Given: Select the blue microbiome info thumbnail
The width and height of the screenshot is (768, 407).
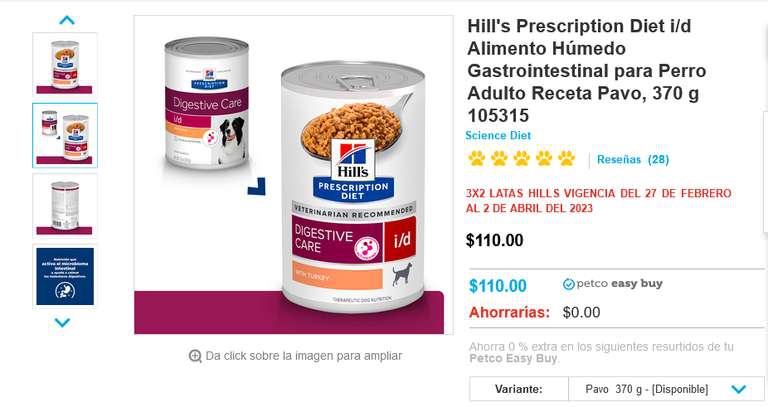Looking at the screenshot, I should pos(65,276).
